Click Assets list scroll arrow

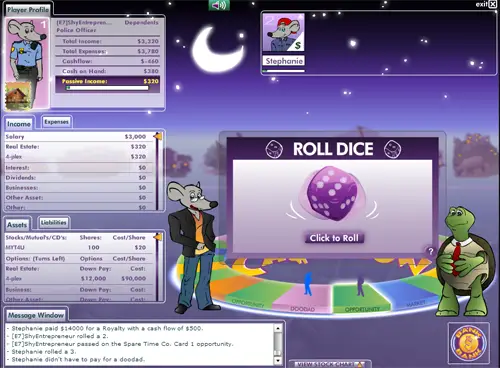coord(158,237)
